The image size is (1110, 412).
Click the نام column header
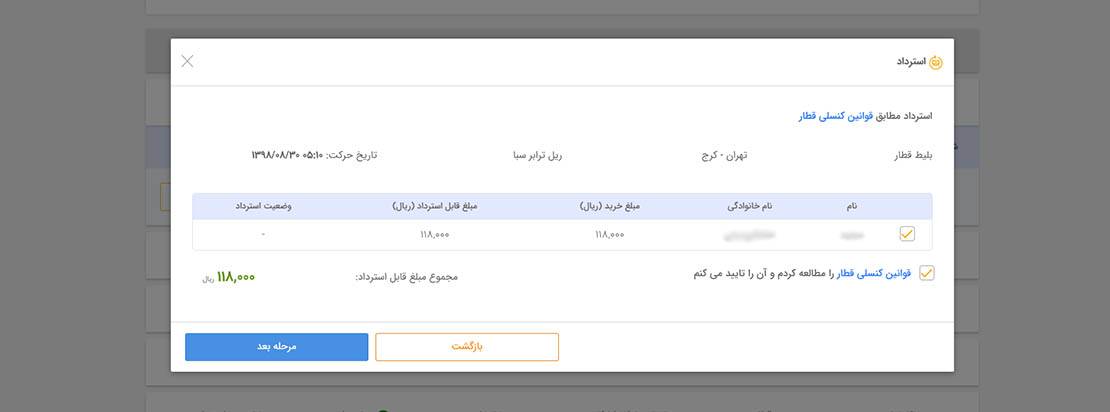point(852,206)
